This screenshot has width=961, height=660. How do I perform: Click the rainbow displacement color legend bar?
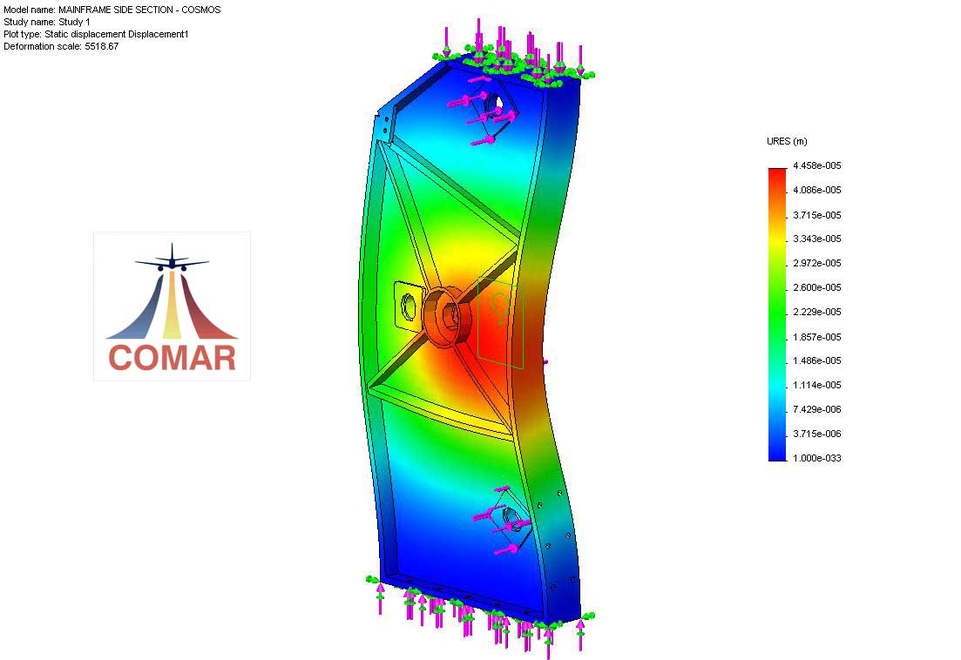tap(777, 314)
